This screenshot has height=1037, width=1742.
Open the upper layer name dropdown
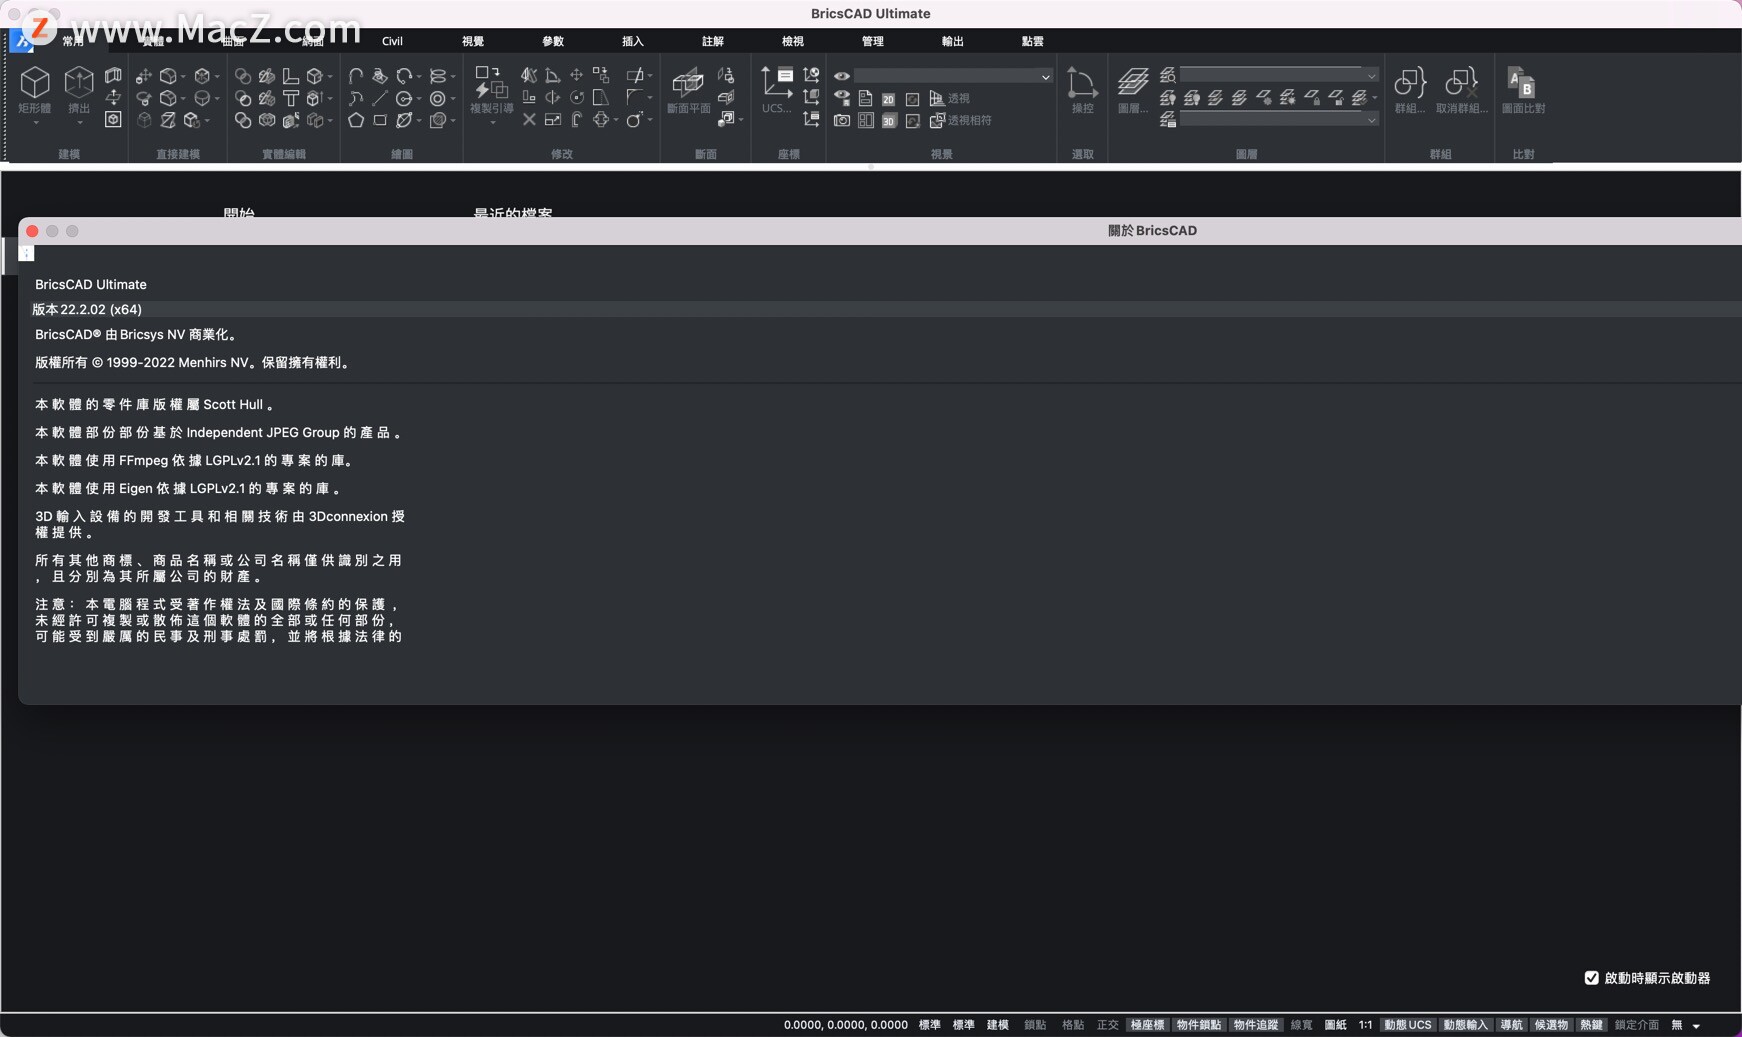[1279, 75]
